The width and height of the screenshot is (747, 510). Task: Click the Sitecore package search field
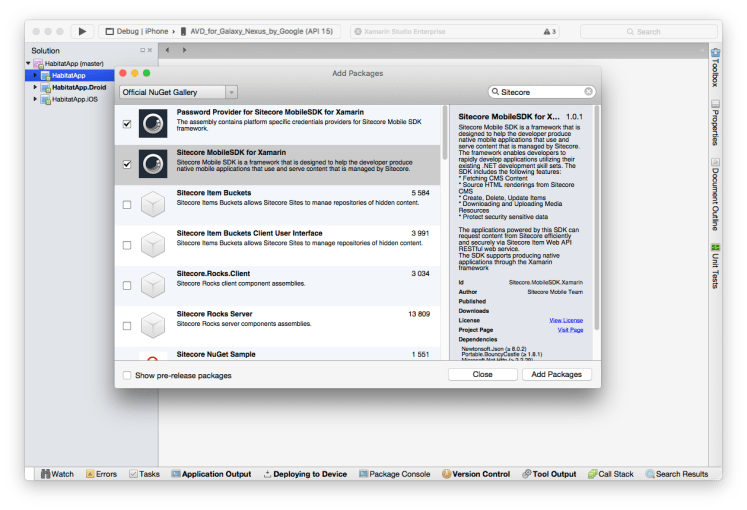(540, 92)
